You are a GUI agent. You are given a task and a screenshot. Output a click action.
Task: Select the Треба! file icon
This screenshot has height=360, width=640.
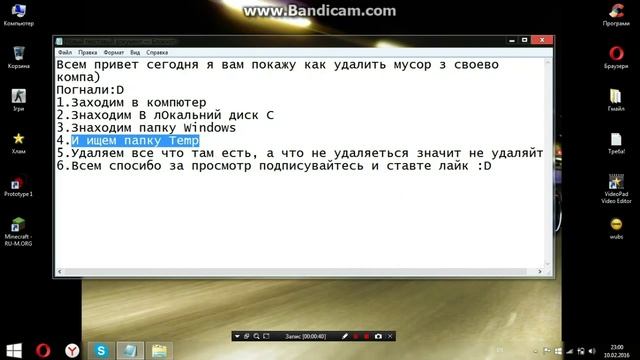click(616, 143)
